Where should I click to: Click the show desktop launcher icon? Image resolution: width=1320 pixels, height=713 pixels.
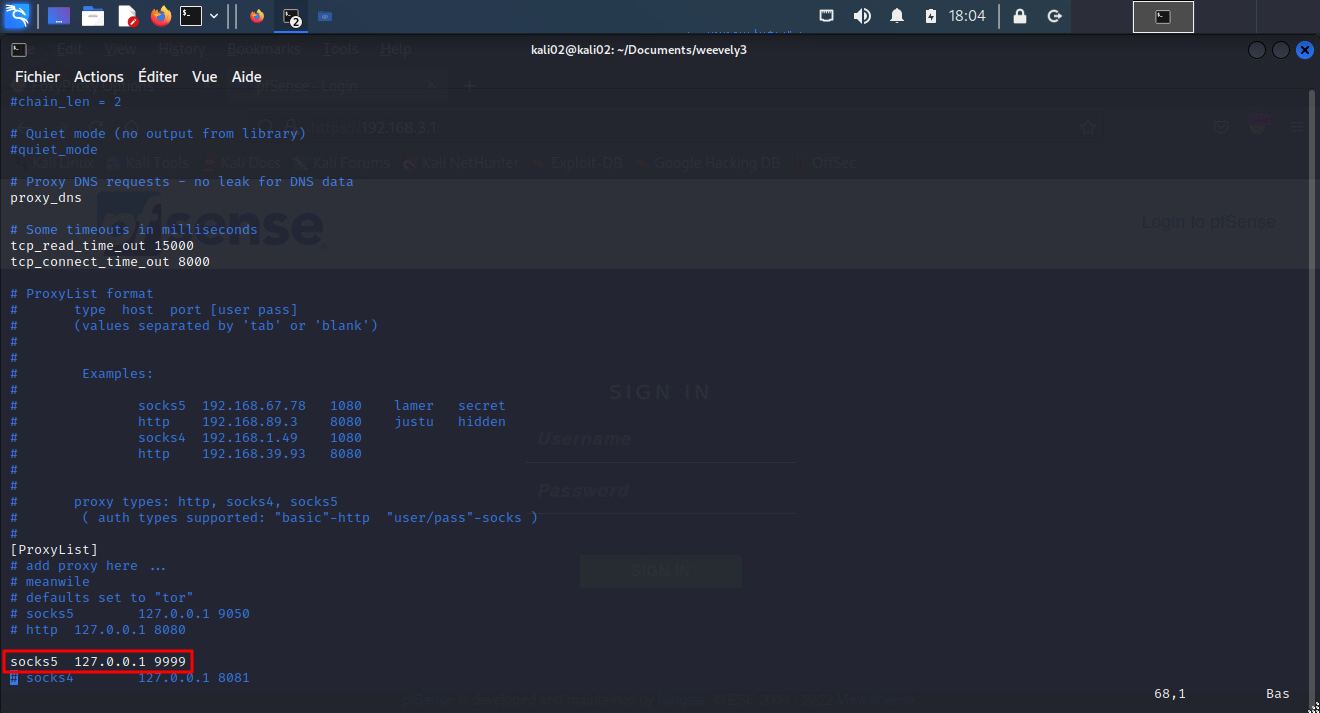(x=59, y=16)
